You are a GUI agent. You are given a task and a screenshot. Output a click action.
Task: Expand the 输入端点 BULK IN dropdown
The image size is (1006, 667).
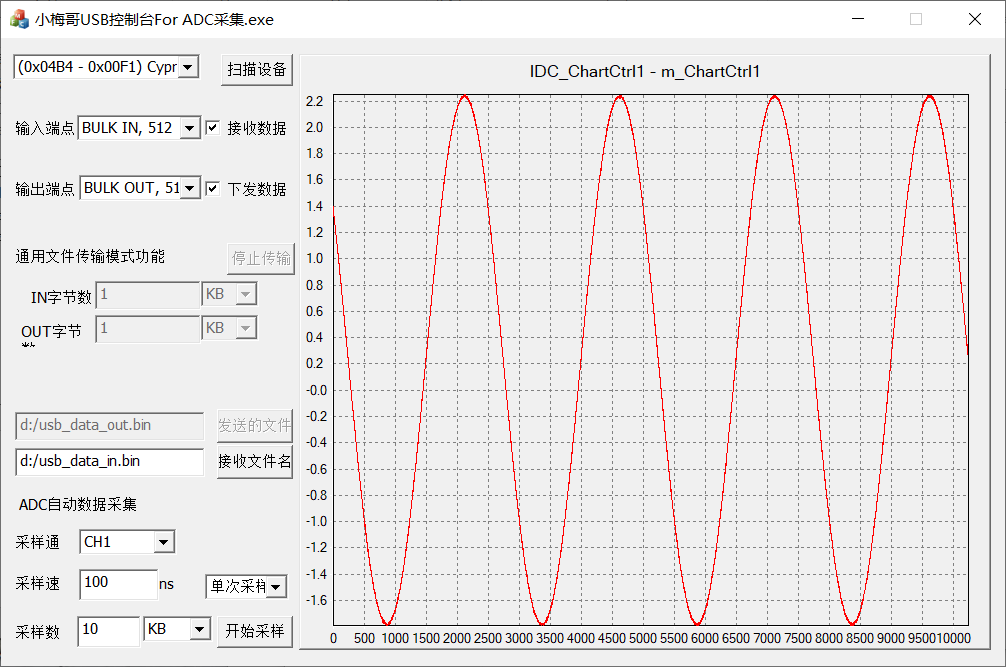click(x=190, y=129)
